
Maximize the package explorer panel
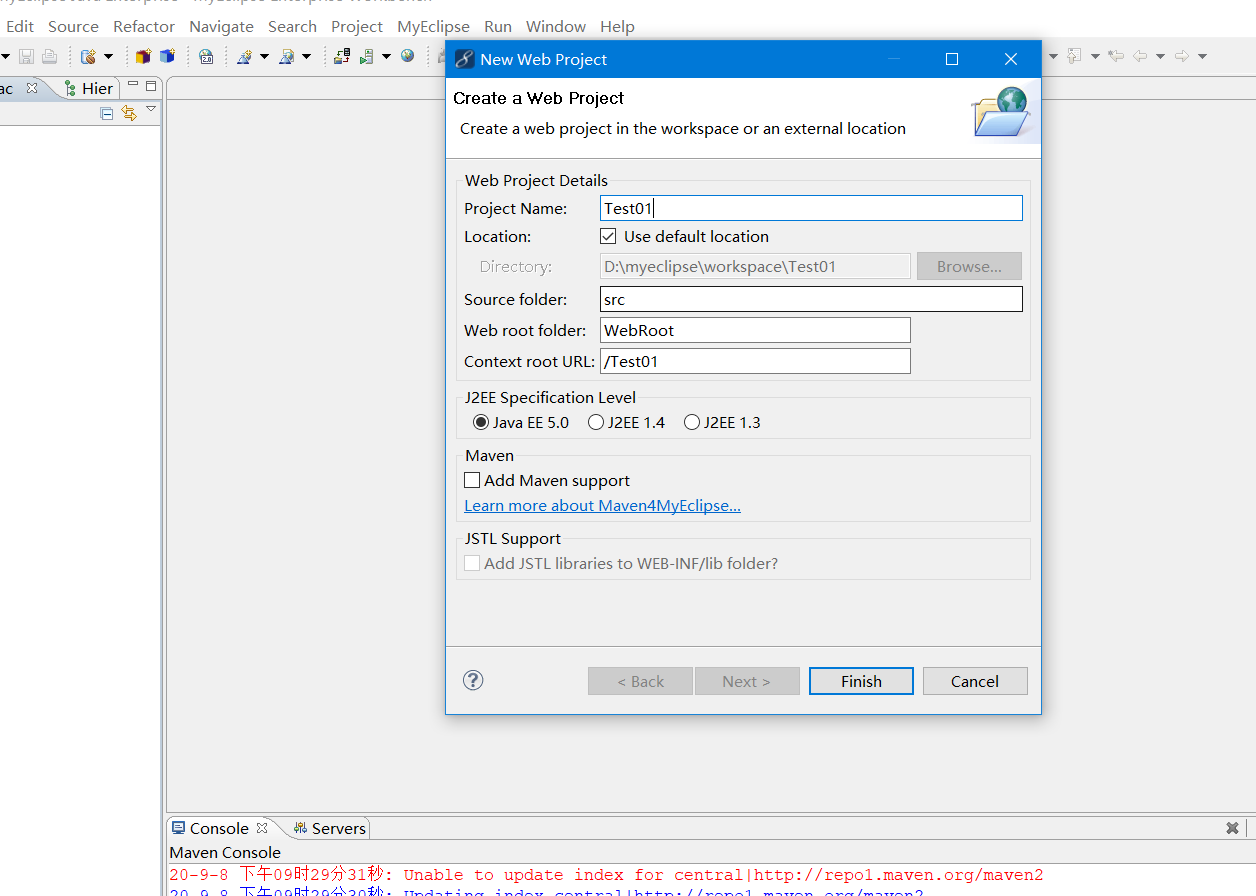(151, 86)
